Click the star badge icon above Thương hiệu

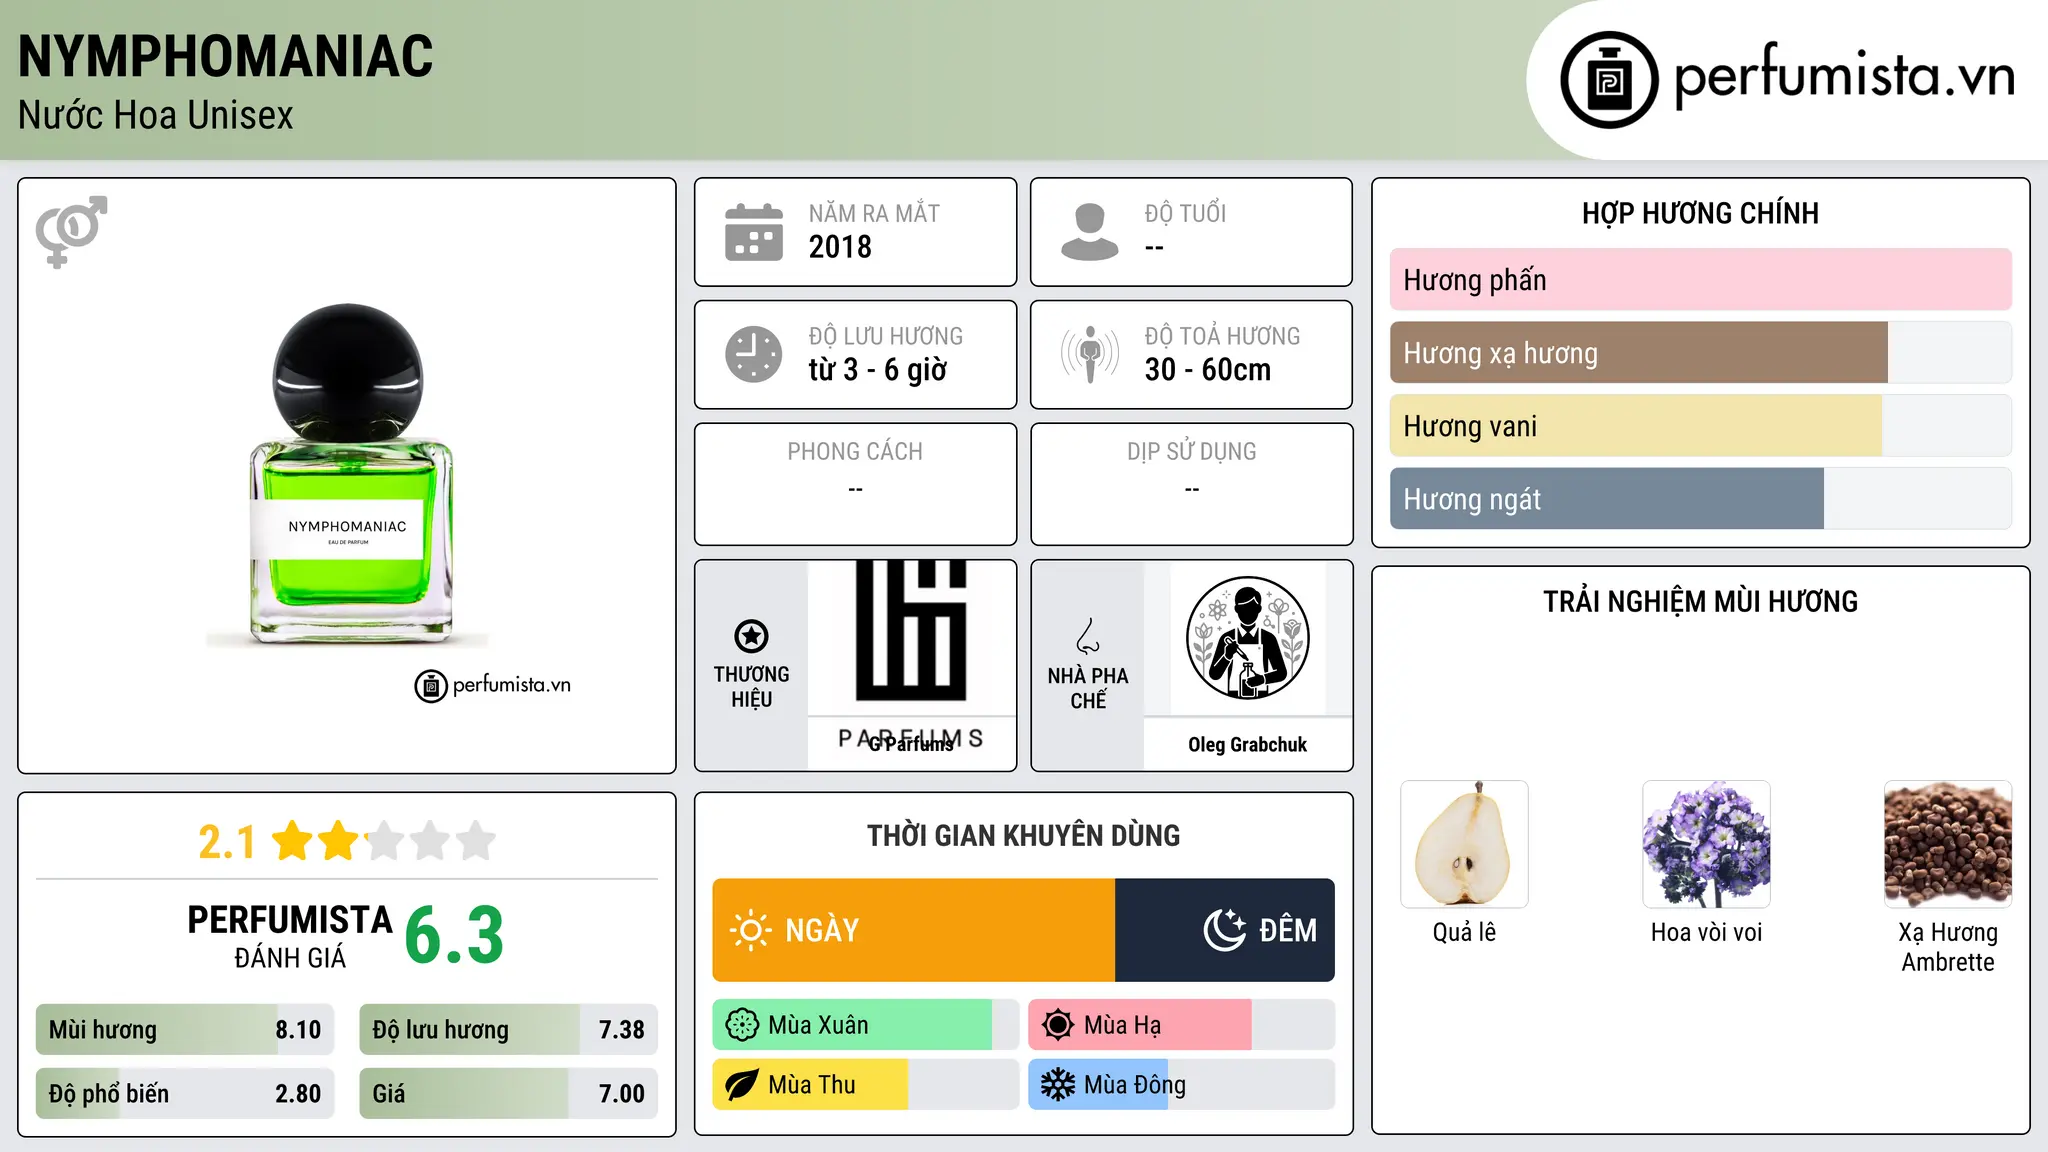(x=751, y=636)
